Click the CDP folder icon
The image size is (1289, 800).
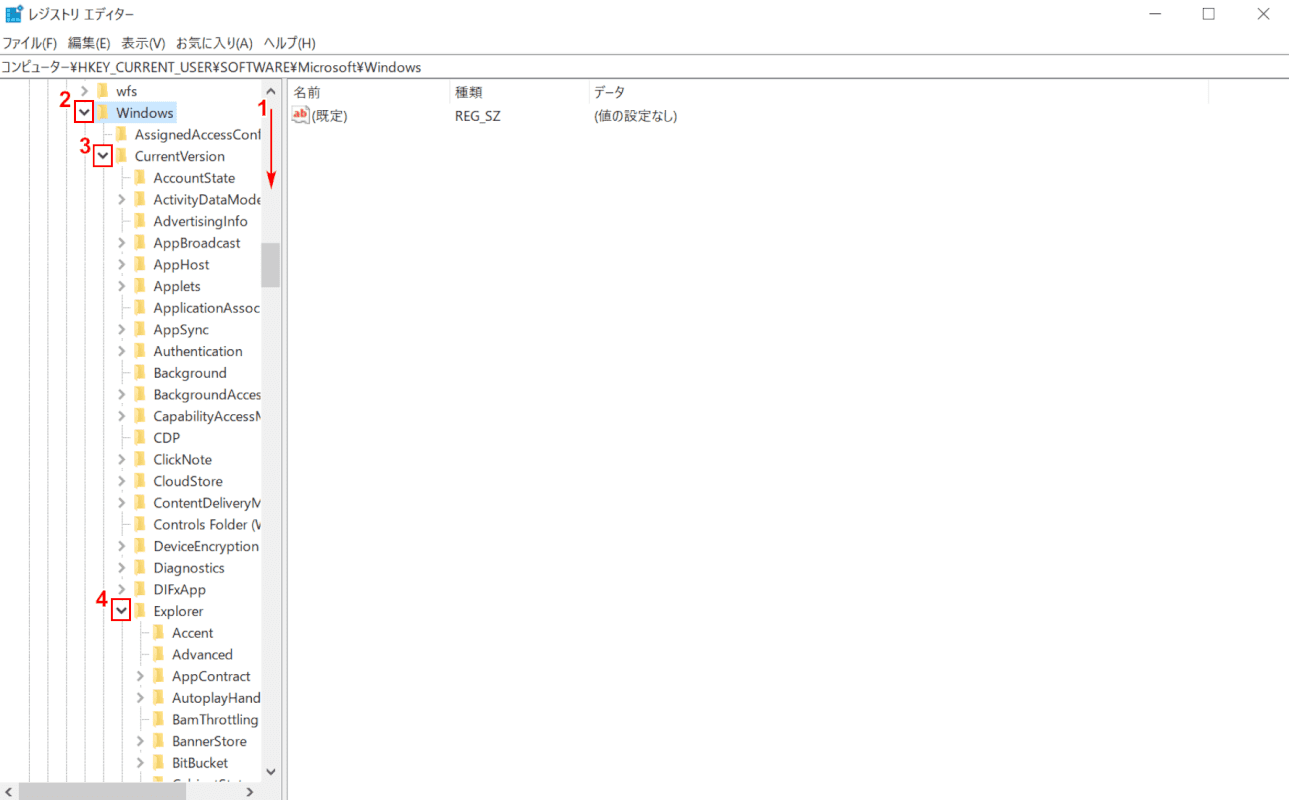(x=140, y=438)
